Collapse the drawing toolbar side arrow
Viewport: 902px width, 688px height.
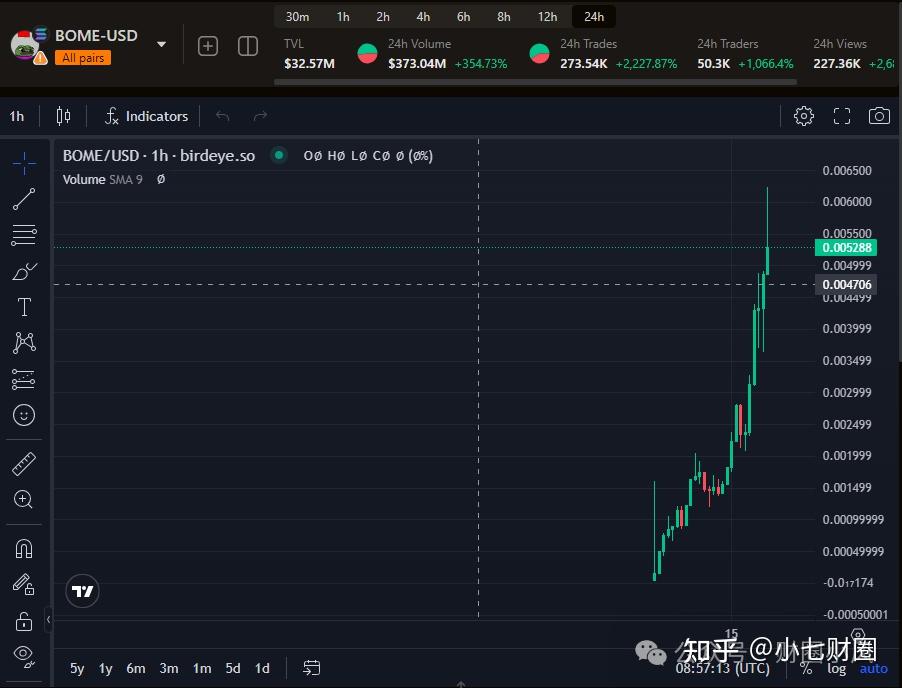click(x=48, y=620)
